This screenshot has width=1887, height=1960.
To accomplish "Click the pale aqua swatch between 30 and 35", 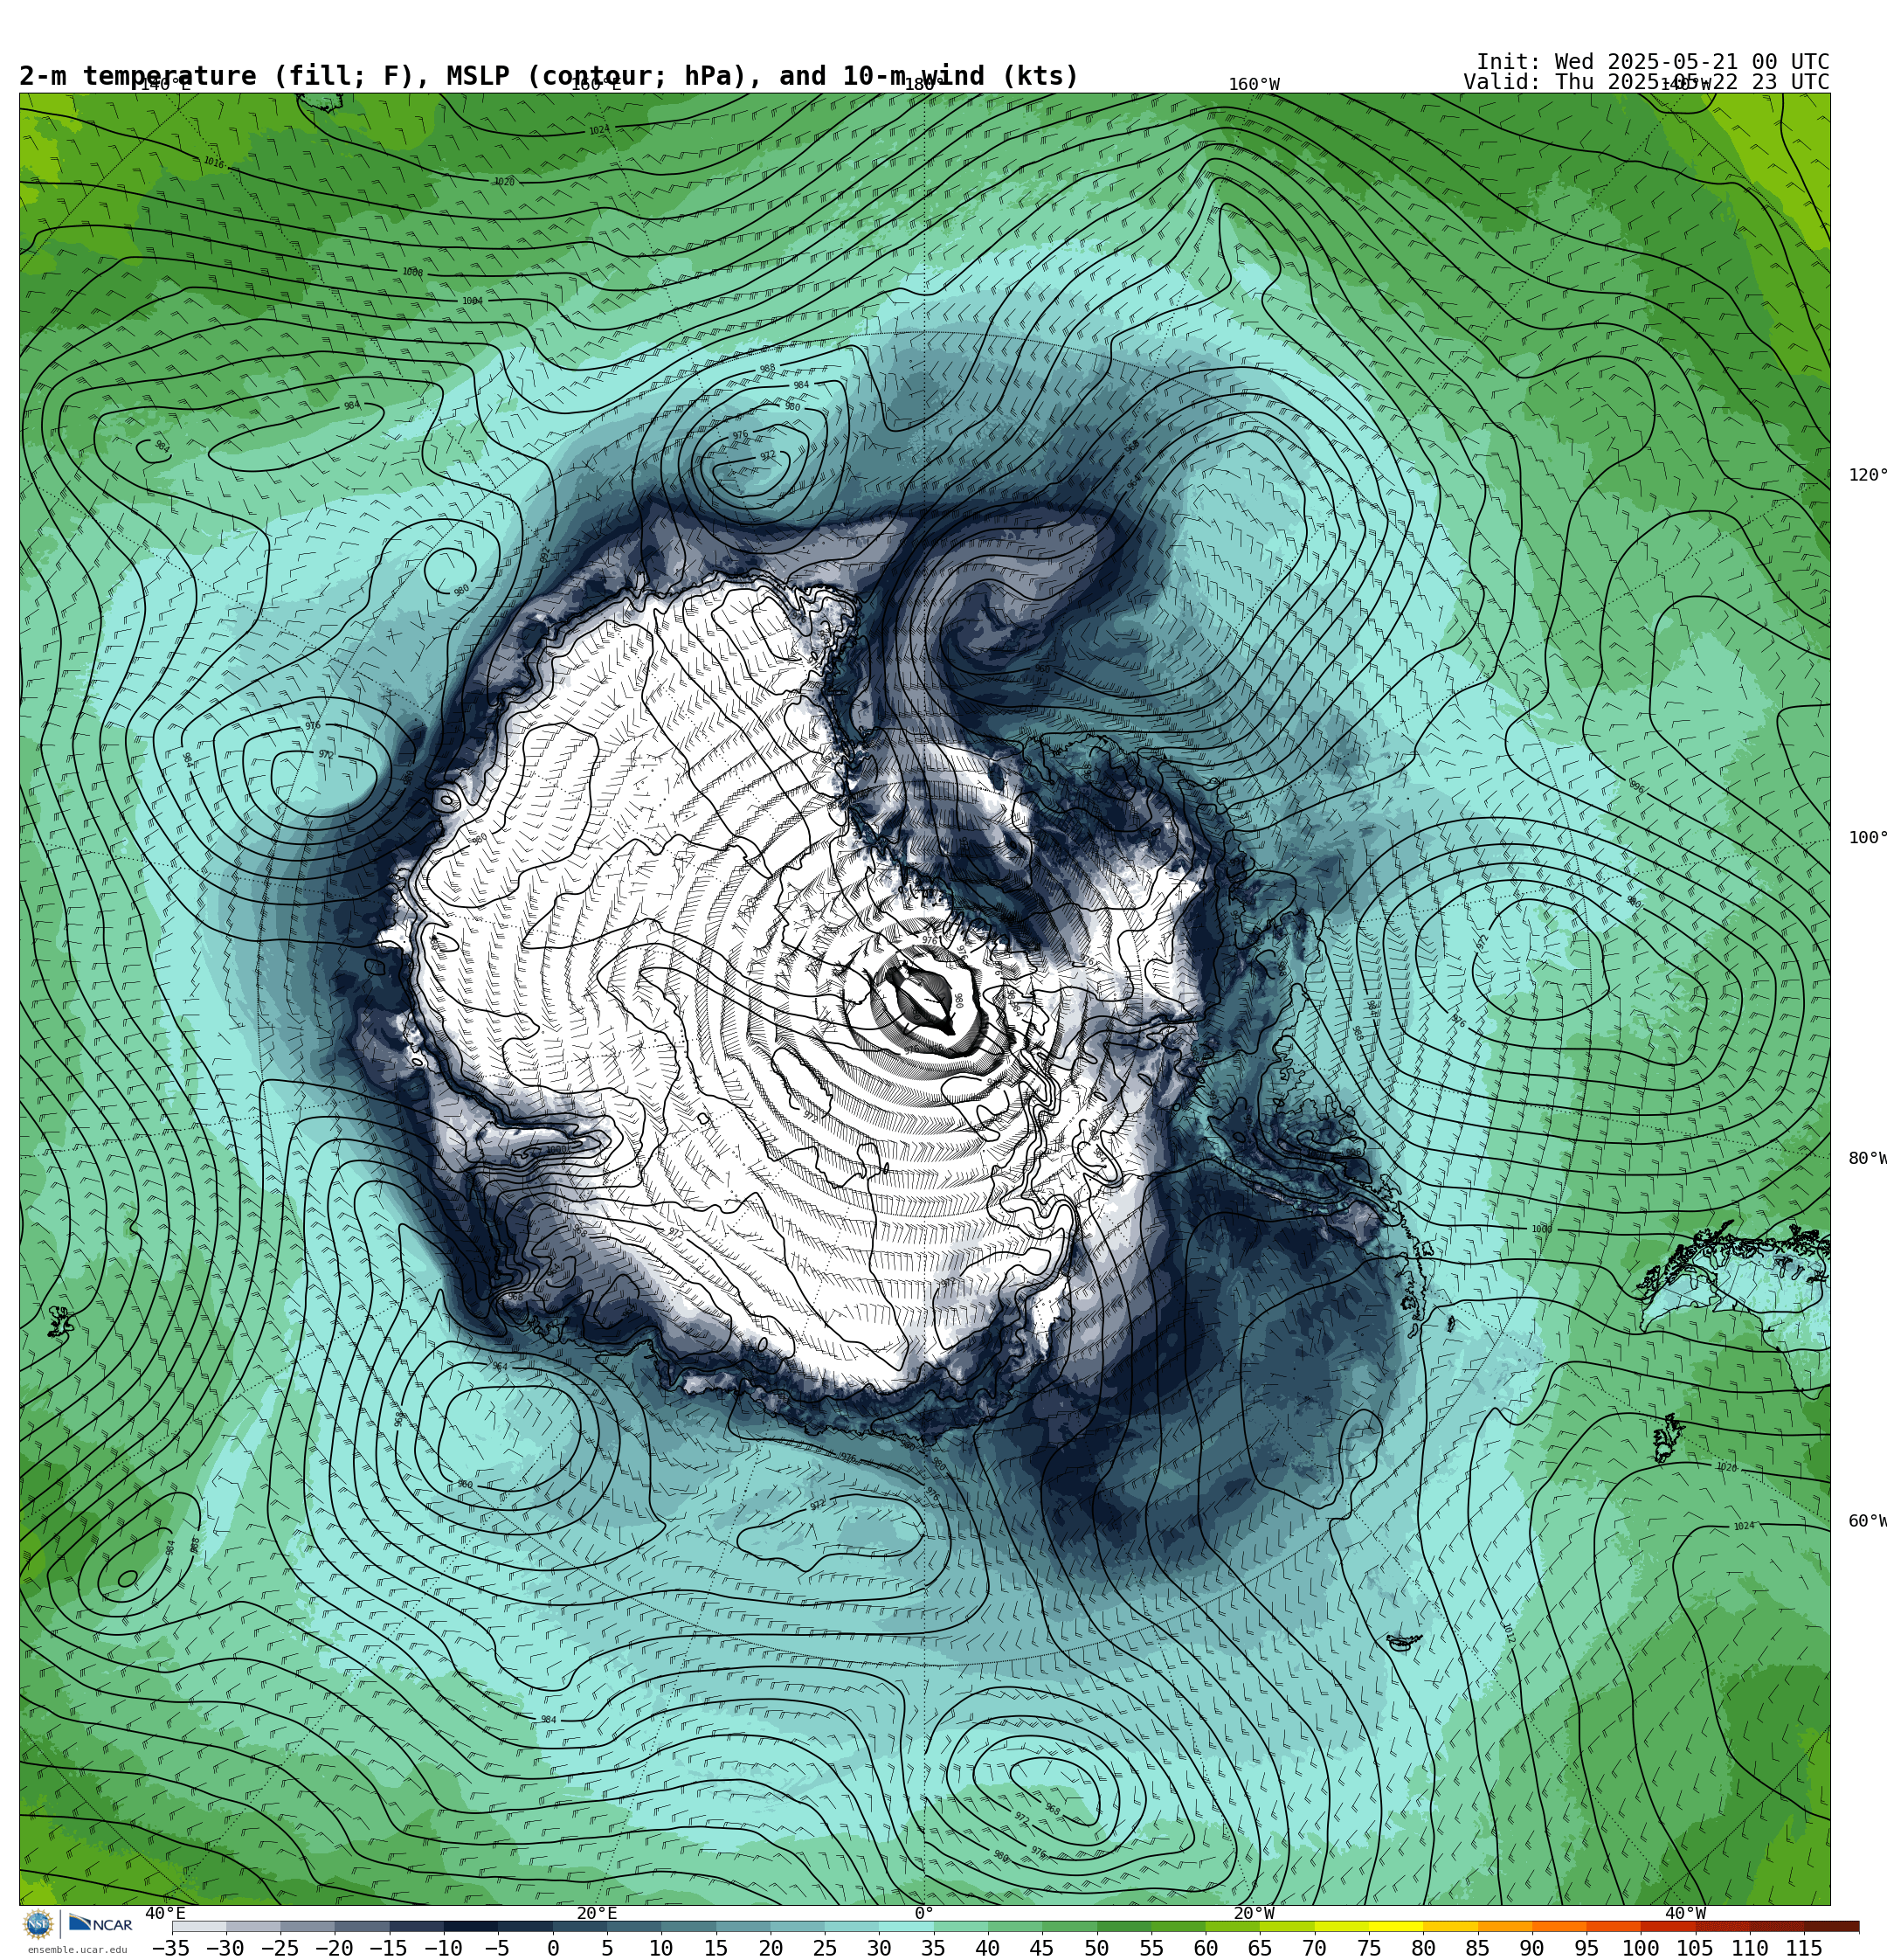I will (906, 1926).
